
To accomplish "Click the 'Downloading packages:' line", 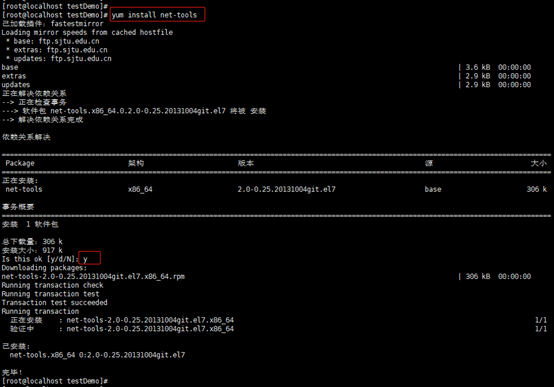I will (x=44, y=268).
